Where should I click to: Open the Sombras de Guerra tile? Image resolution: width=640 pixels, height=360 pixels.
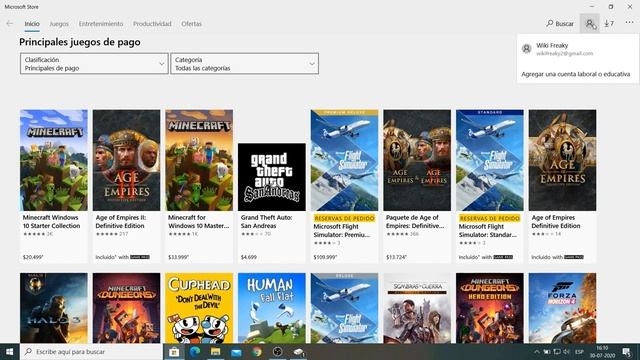tap(417, 308)
